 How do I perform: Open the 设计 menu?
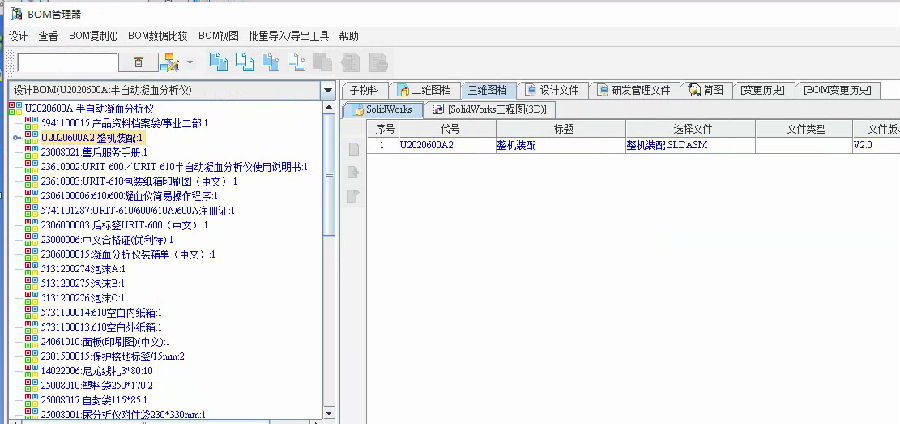pyautogui.click(x=18, y=36)
